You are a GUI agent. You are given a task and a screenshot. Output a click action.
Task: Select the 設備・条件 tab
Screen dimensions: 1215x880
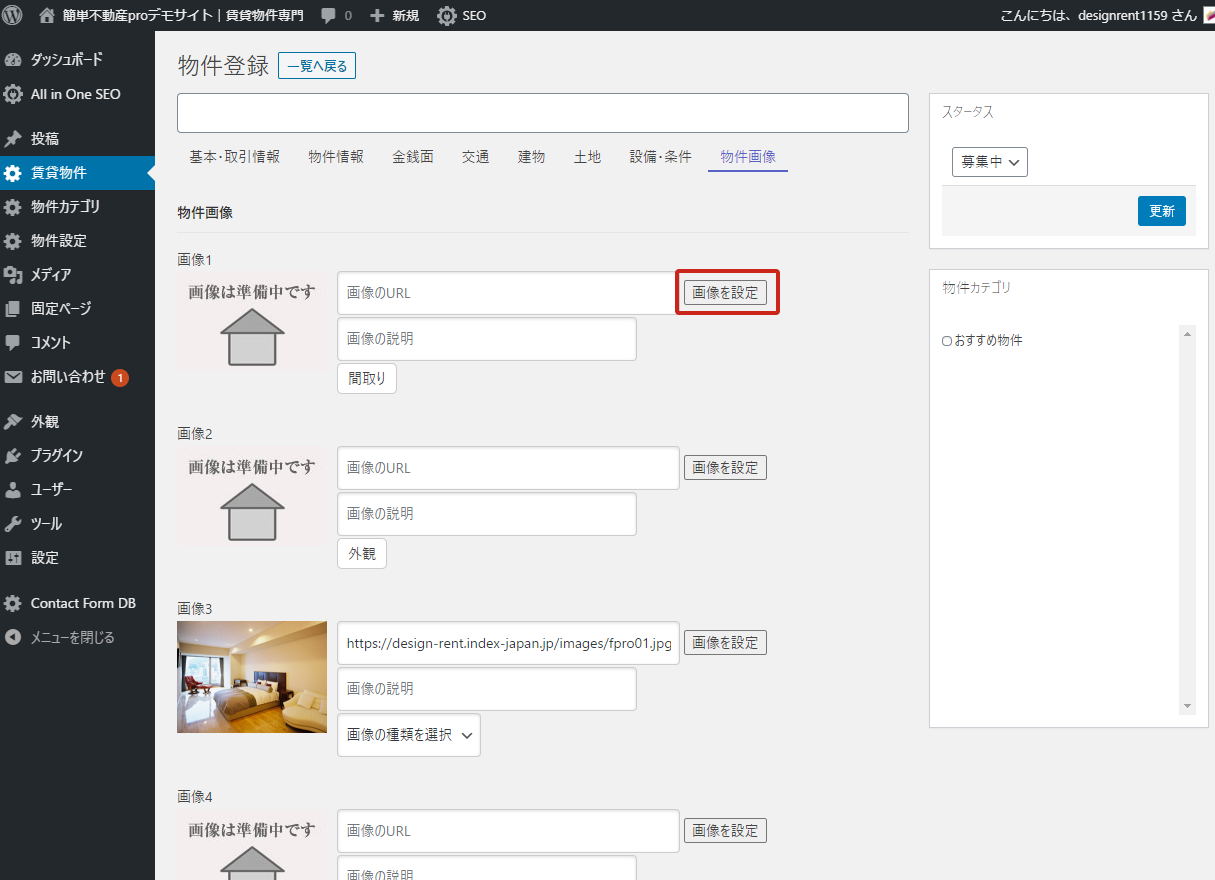coord(660,157)
